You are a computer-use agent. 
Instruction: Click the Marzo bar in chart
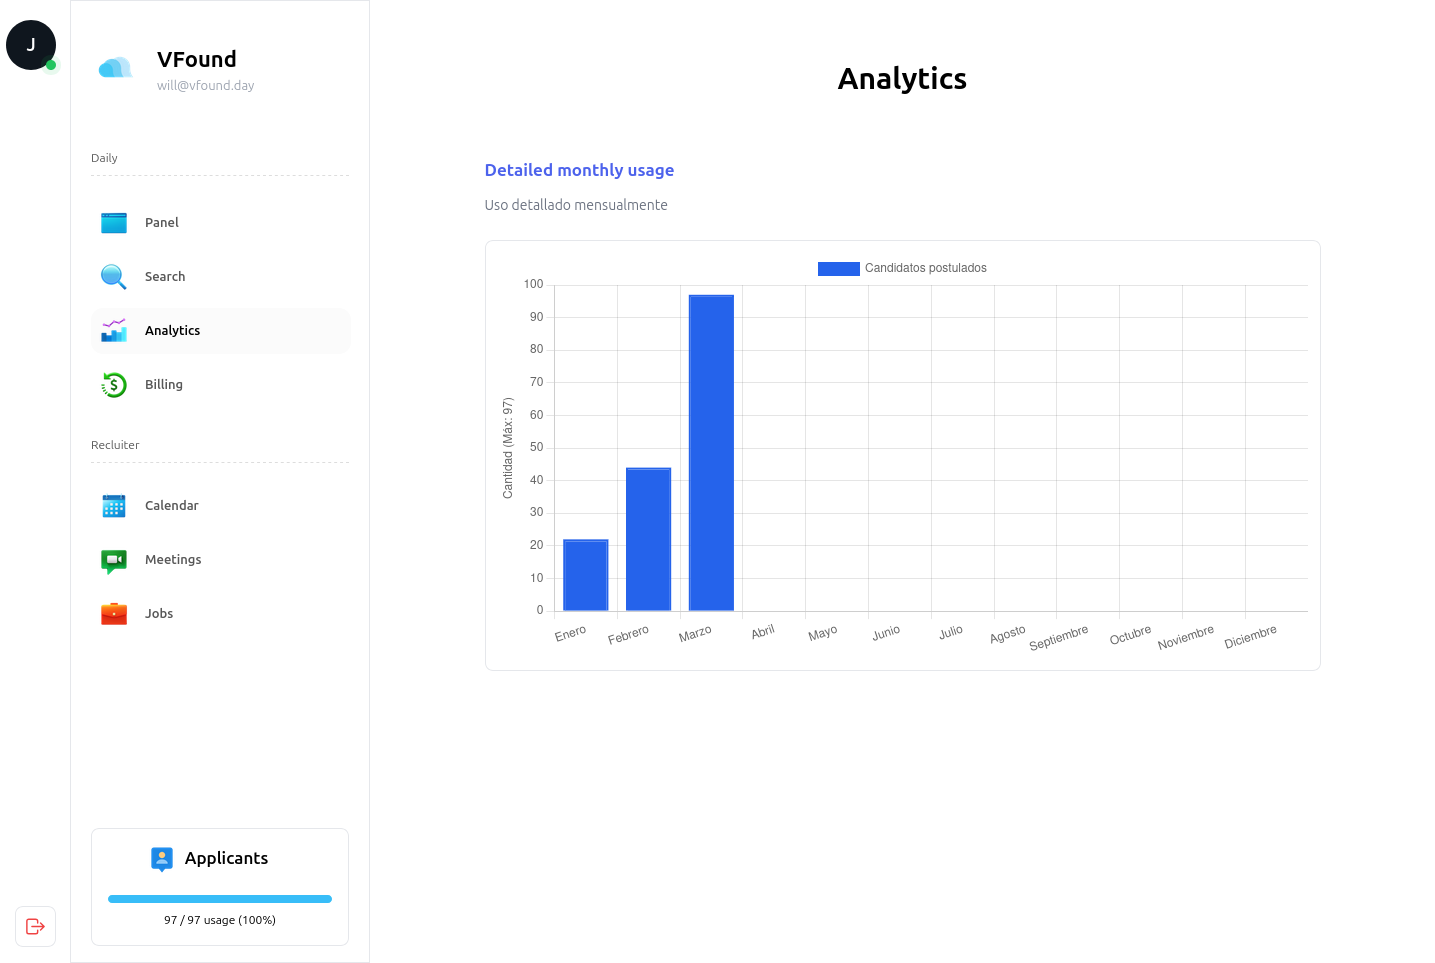711,453
